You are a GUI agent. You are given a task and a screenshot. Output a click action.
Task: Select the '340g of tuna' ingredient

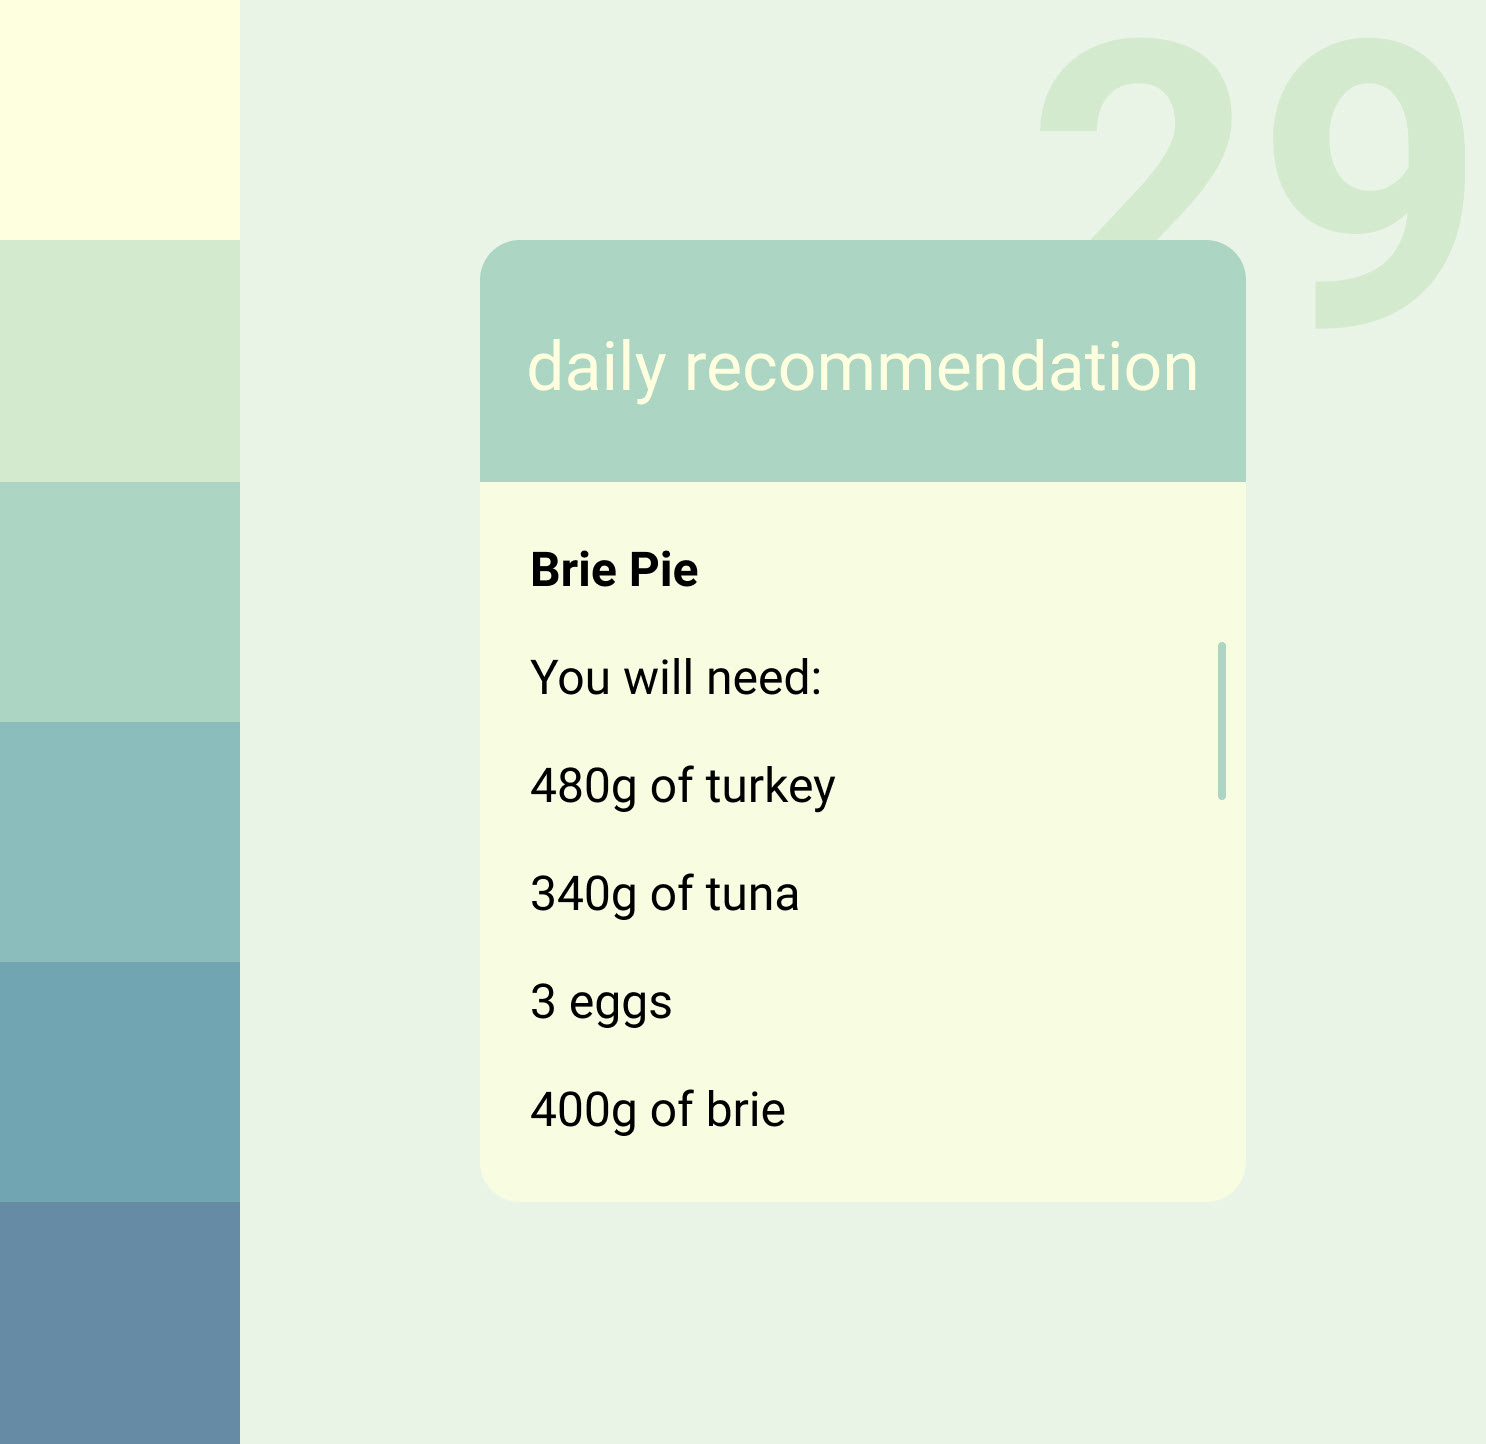(x=665, y=894)
